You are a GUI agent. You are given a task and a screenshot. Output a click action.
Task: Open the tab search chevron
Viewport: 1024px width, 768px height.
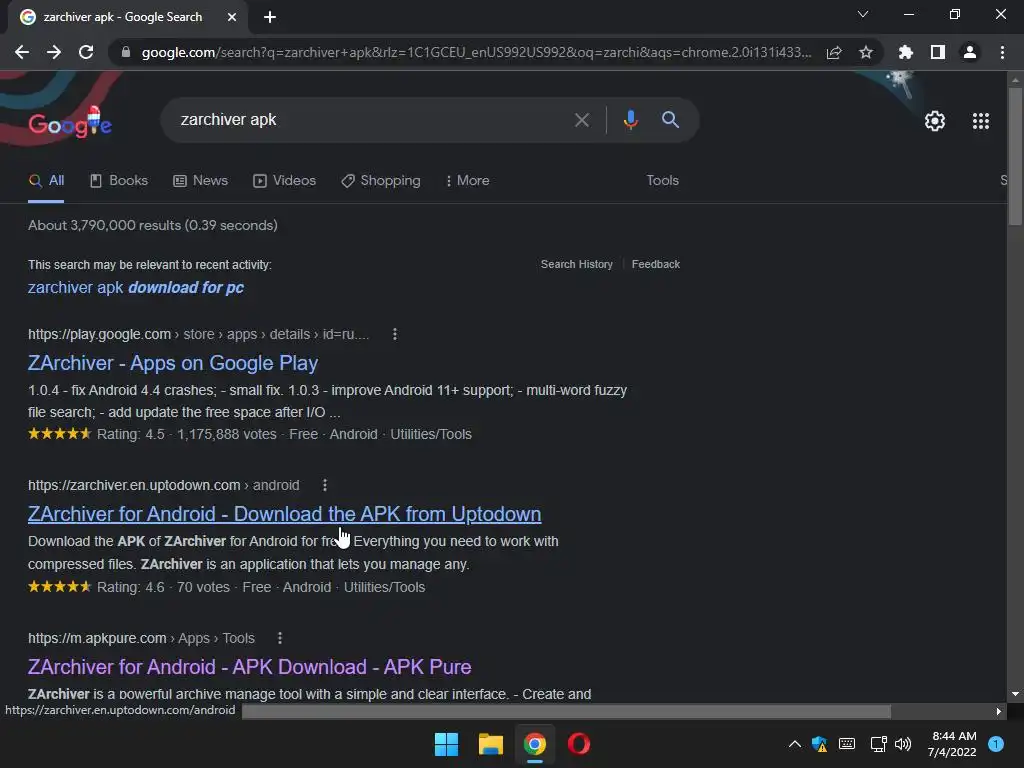point(863,14)
